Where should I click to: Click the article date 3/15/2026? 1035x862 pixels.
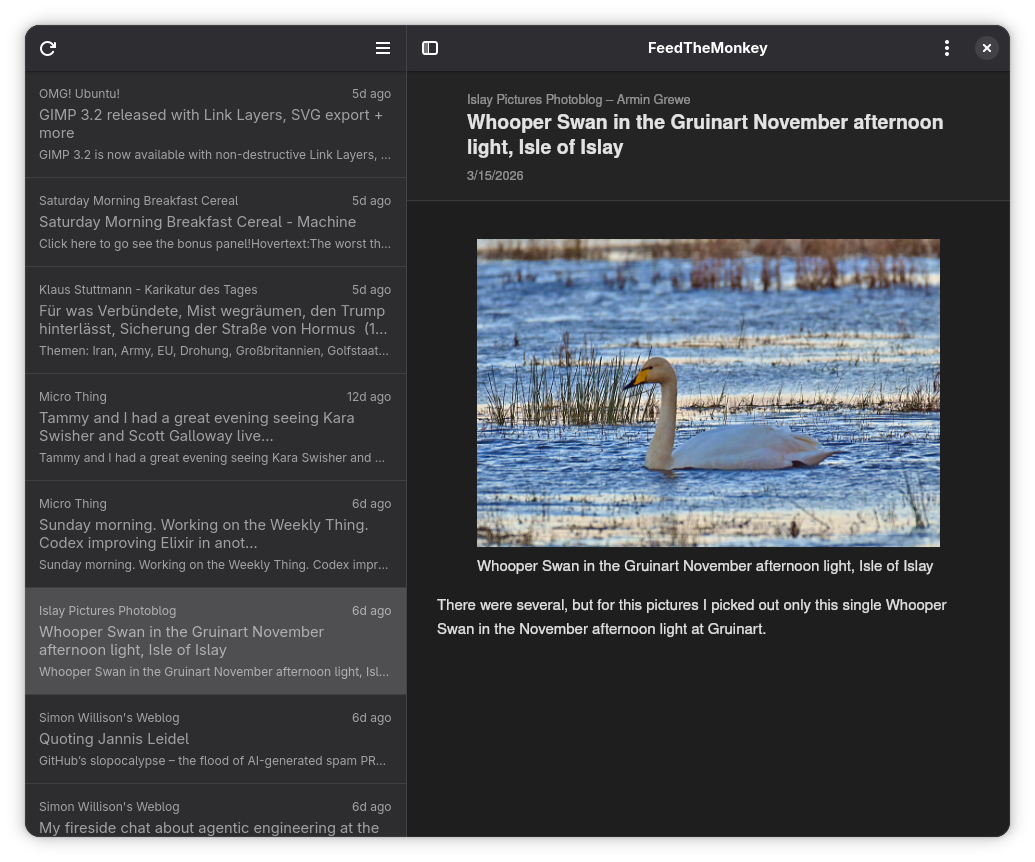click(x=495, y=175)
